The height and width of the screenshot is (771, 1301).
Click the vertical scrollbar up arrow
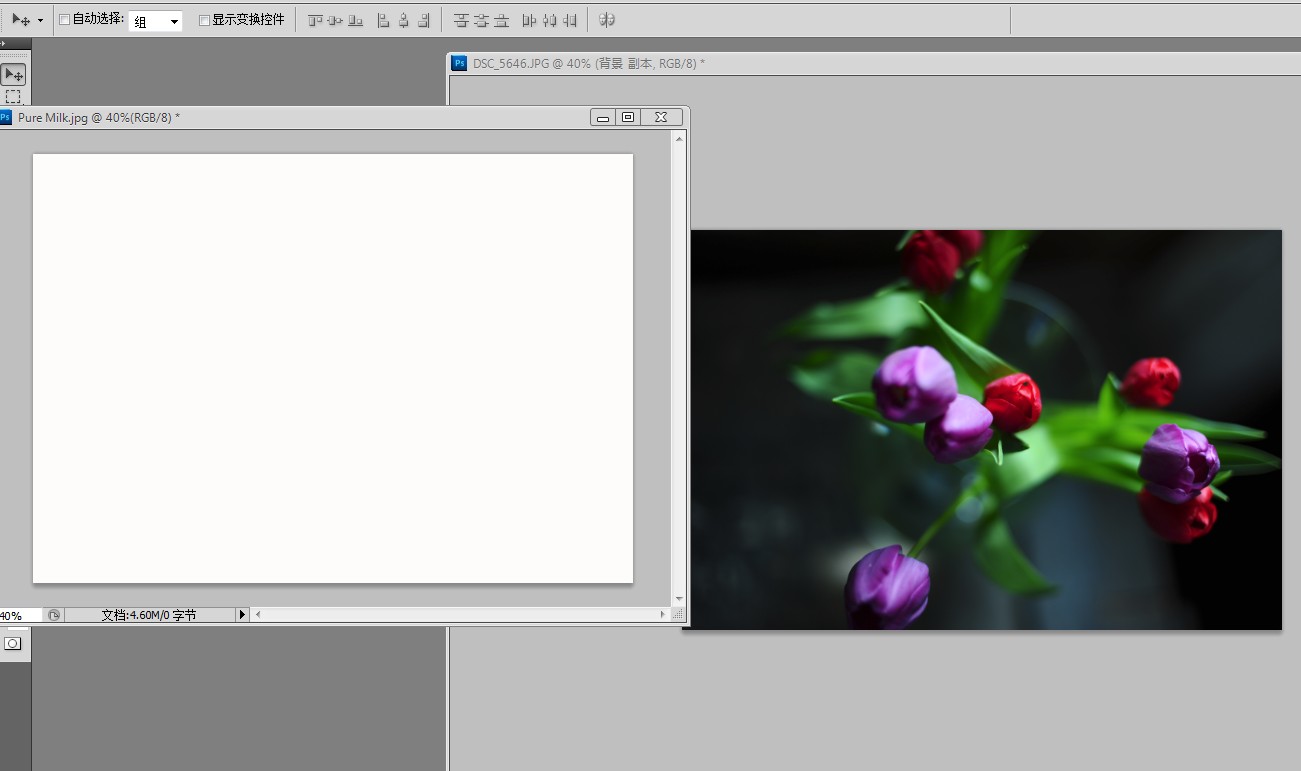click(x=680, y=138)
